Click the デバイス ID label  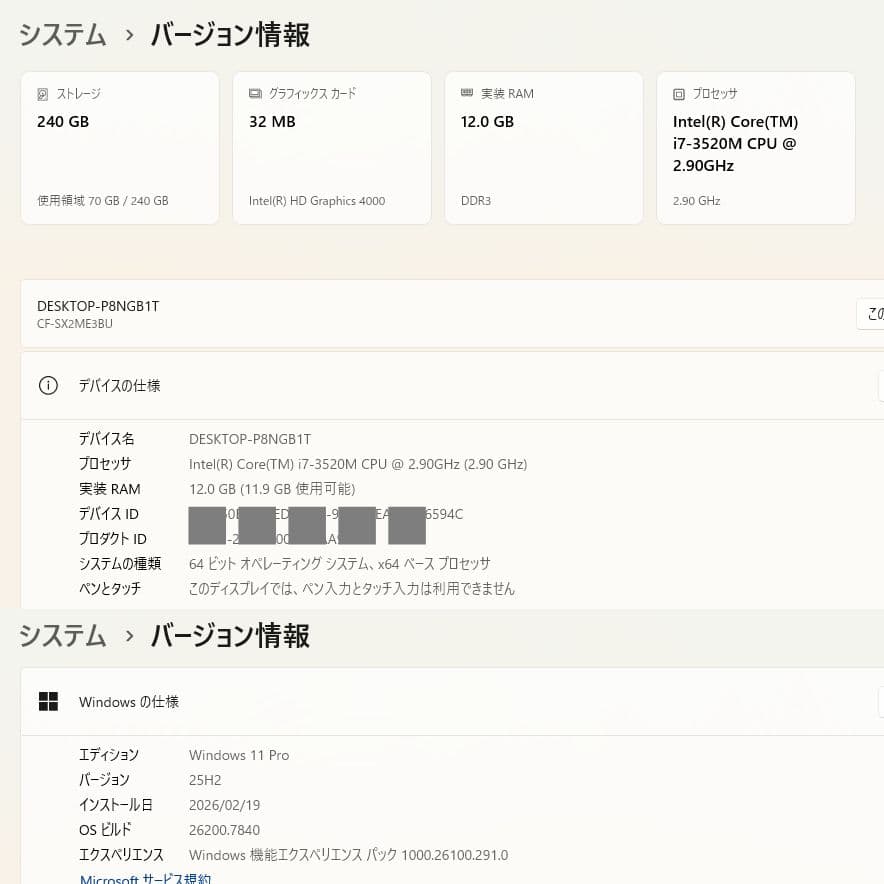coord(109,514)
